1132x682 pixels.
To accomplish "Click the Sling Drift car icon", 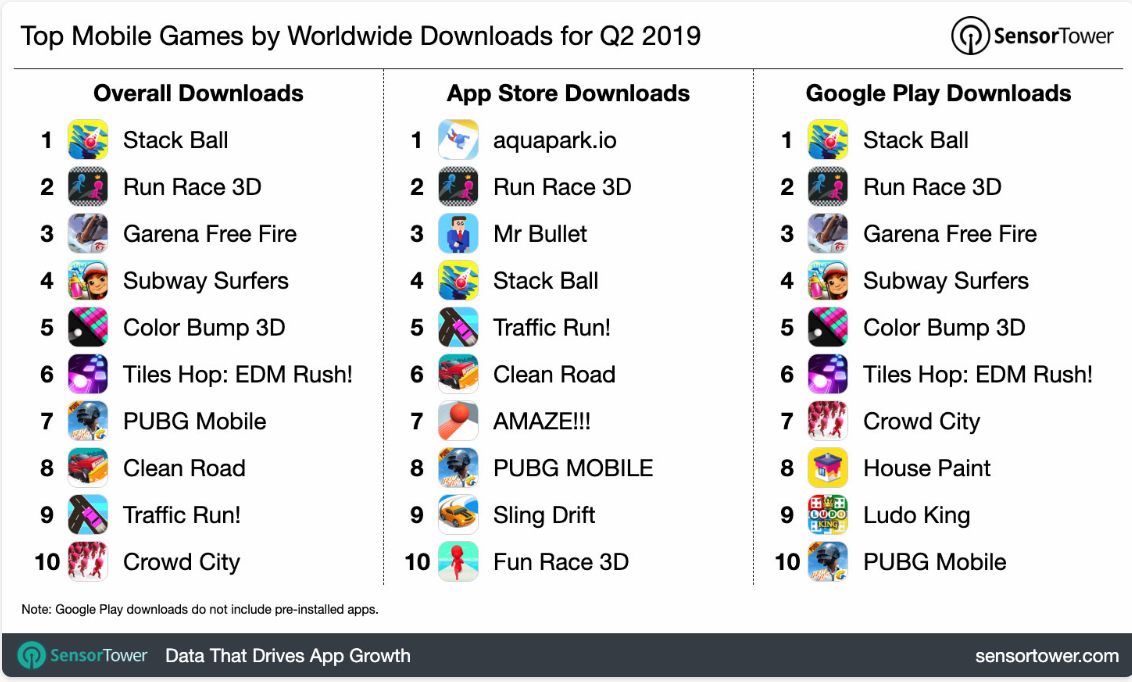I will [458, 515].
